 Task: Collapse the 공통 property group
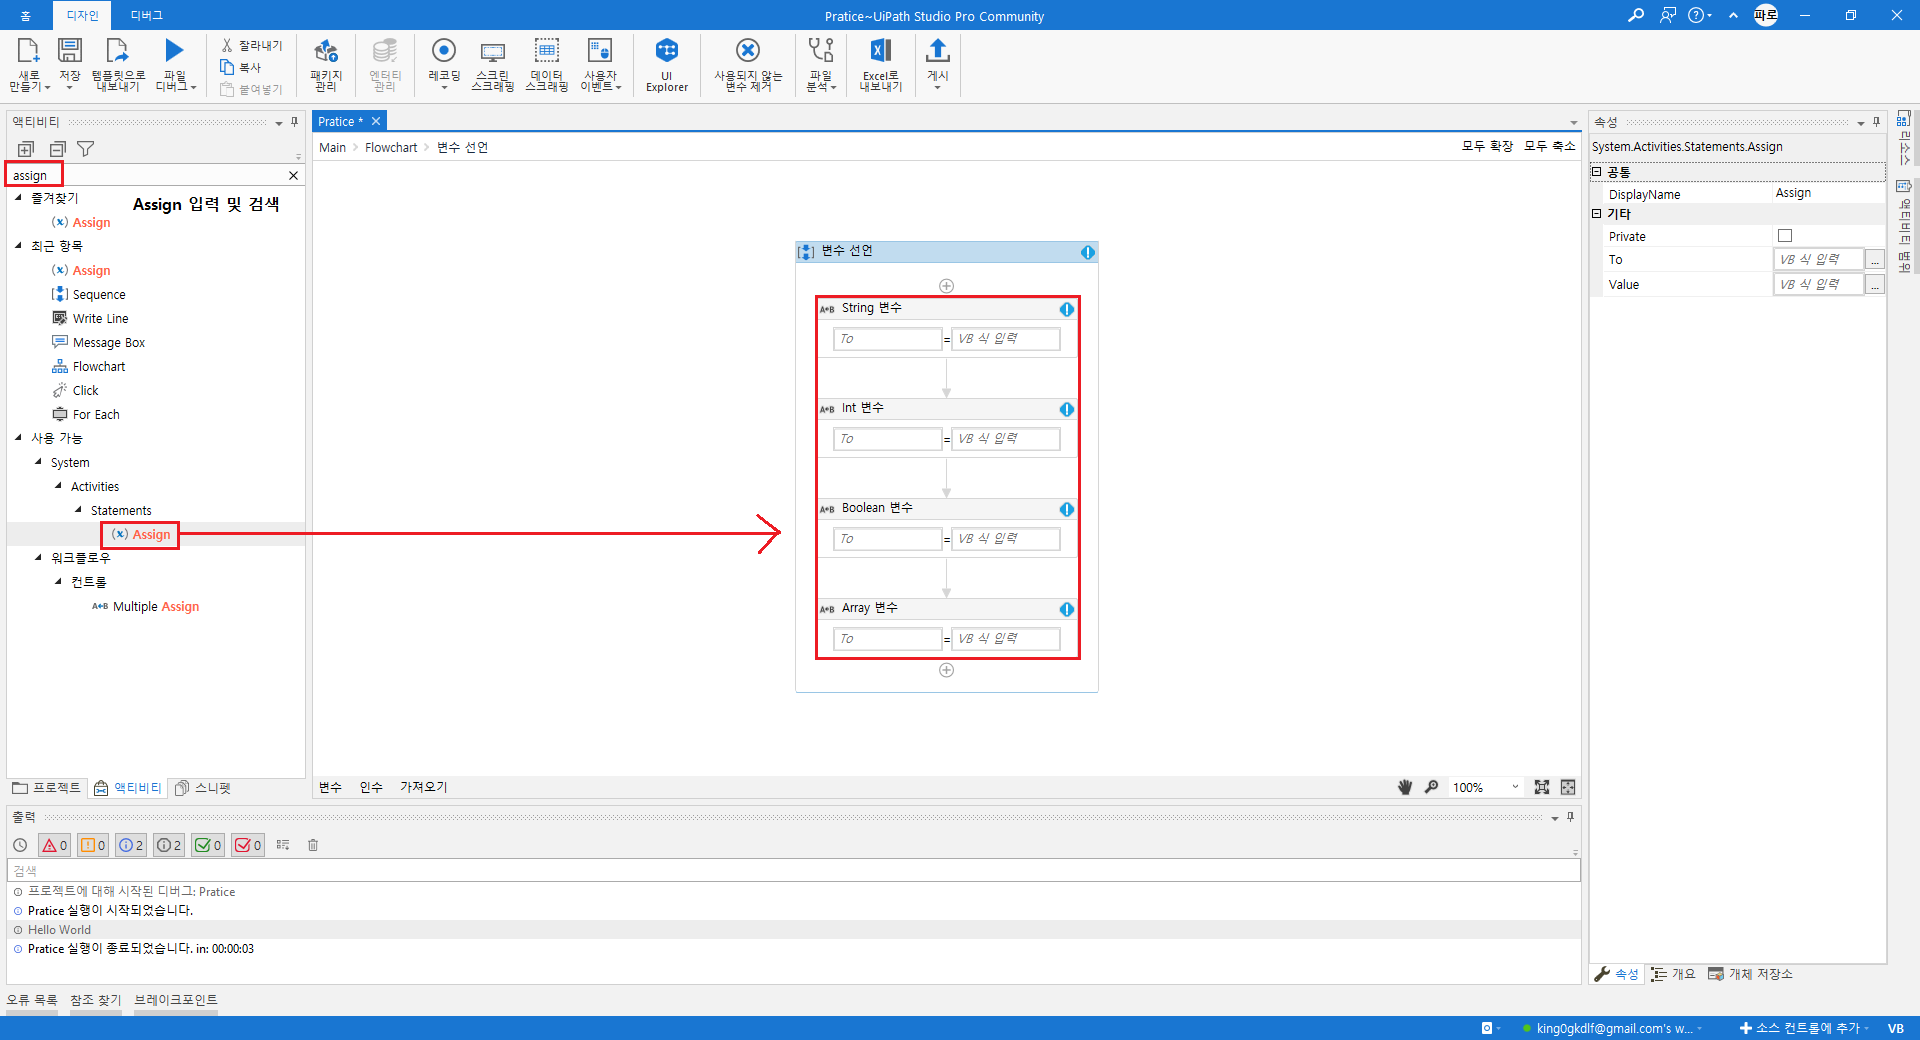click(x=1597, y=172)
